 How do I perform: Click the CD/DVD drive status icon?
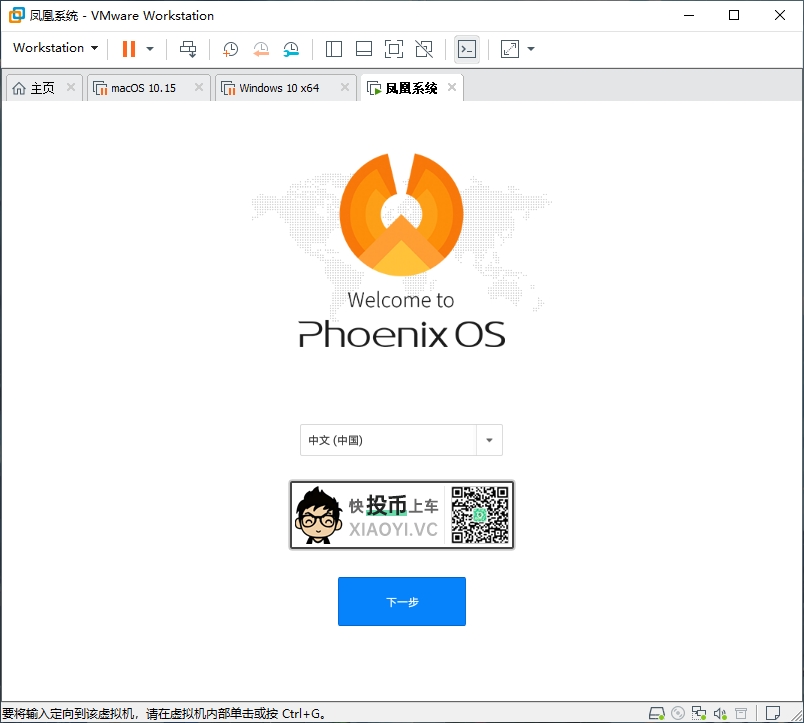[678, 713]
